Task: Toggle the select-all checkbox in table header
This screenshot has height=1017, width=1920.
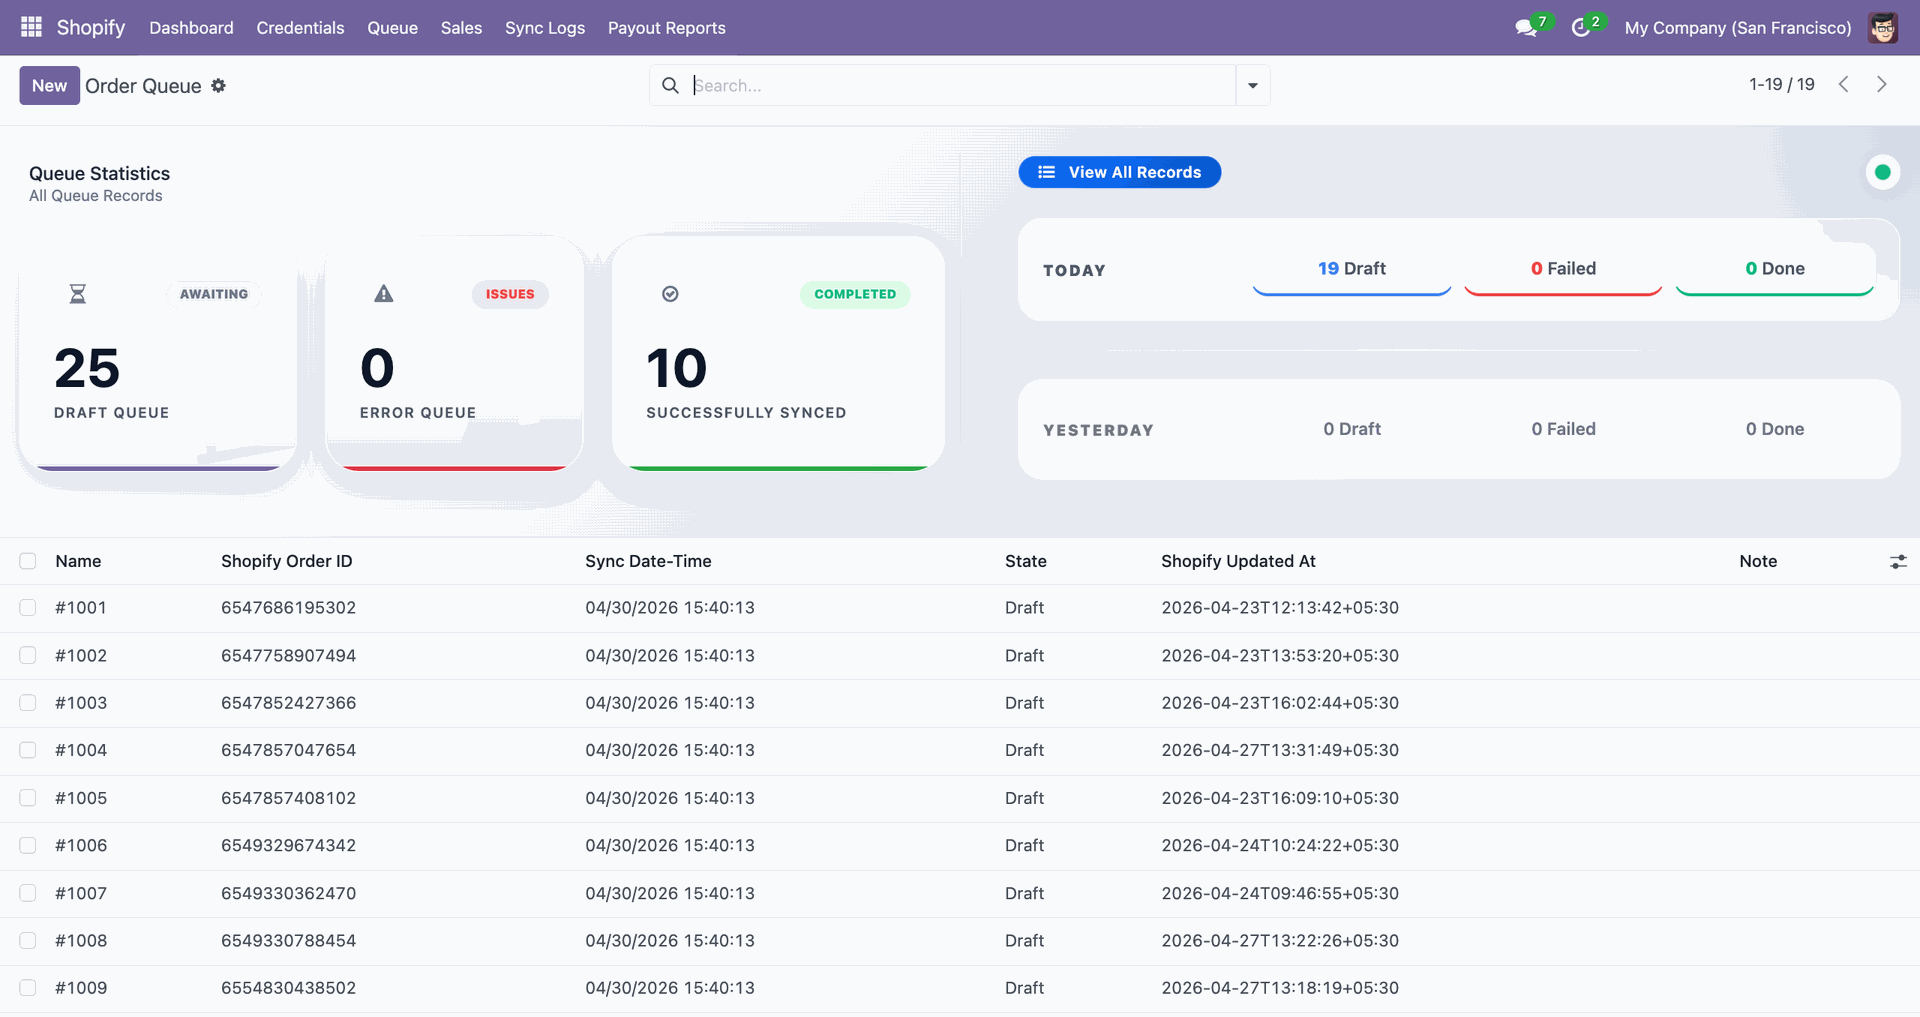Action: [28, 561]
